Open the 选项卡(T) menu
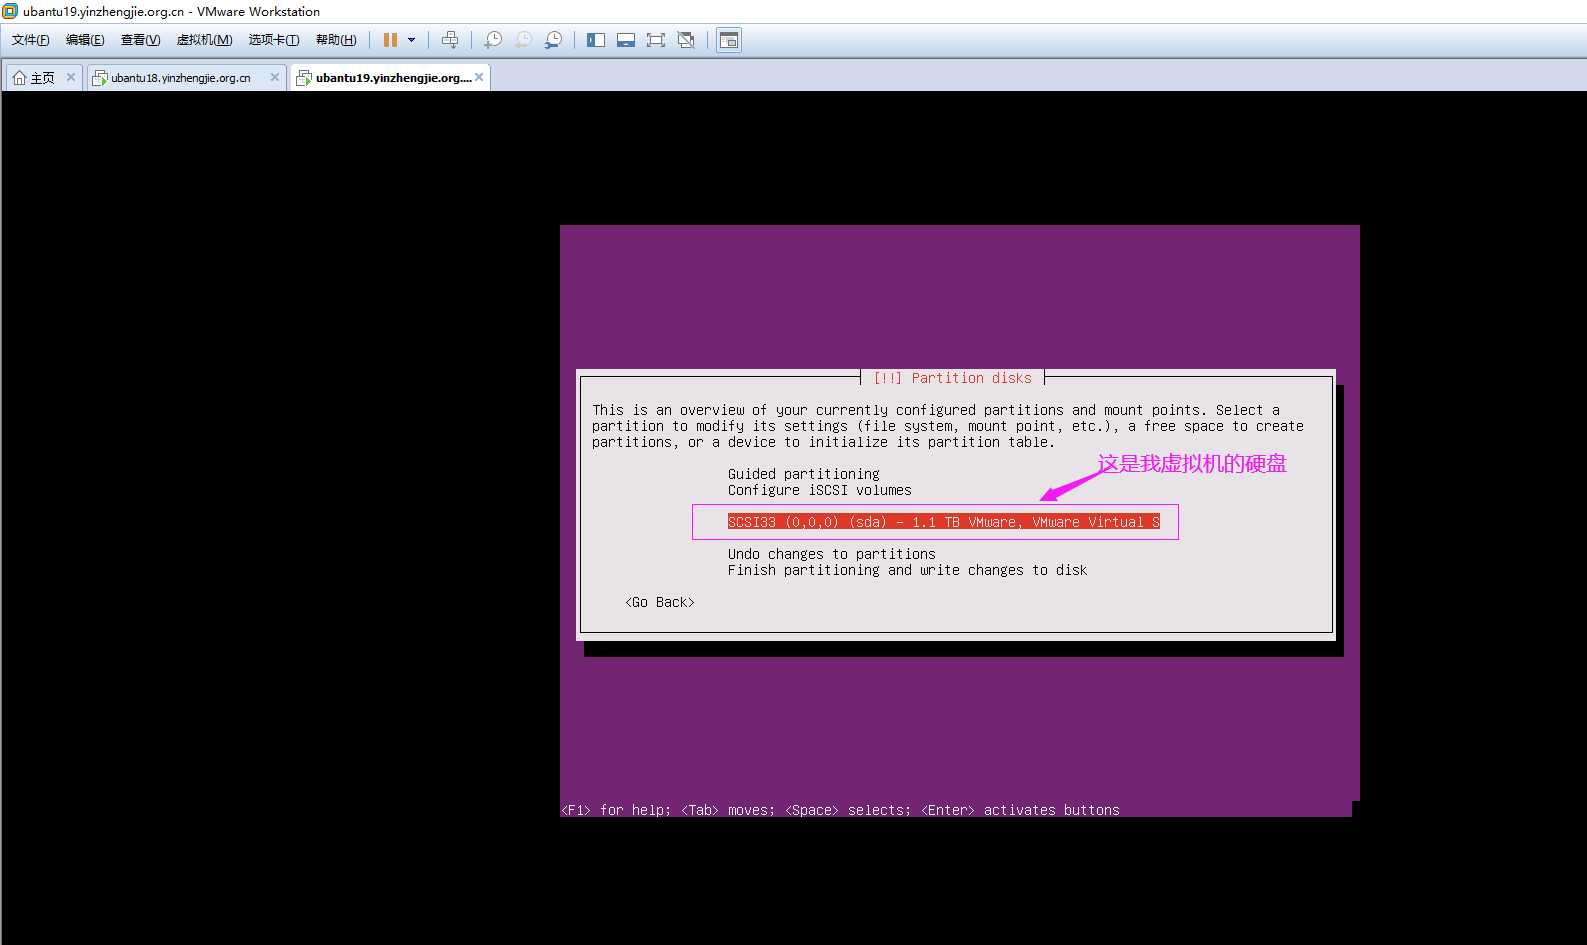The width and height of the screenshot is (1587, 945). click(274, 40)
